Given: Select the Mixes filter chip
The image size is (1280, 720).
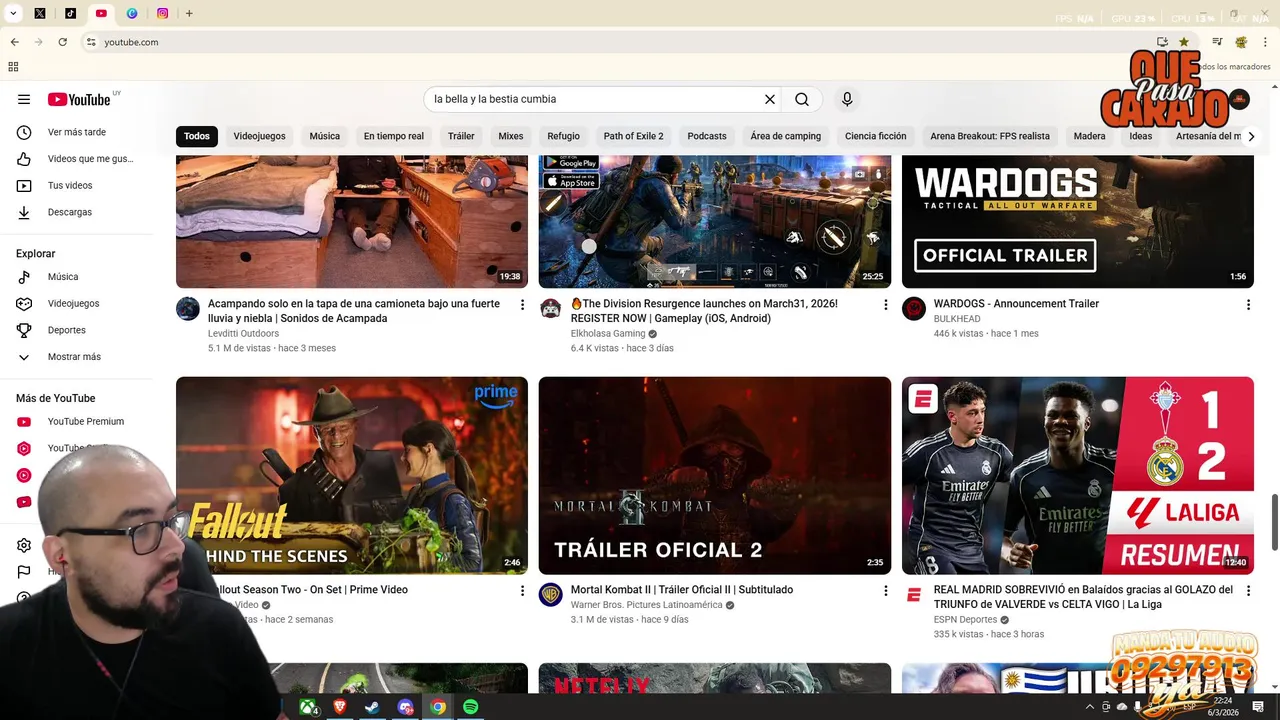Looking at the screenshot, I should (510, 136).
